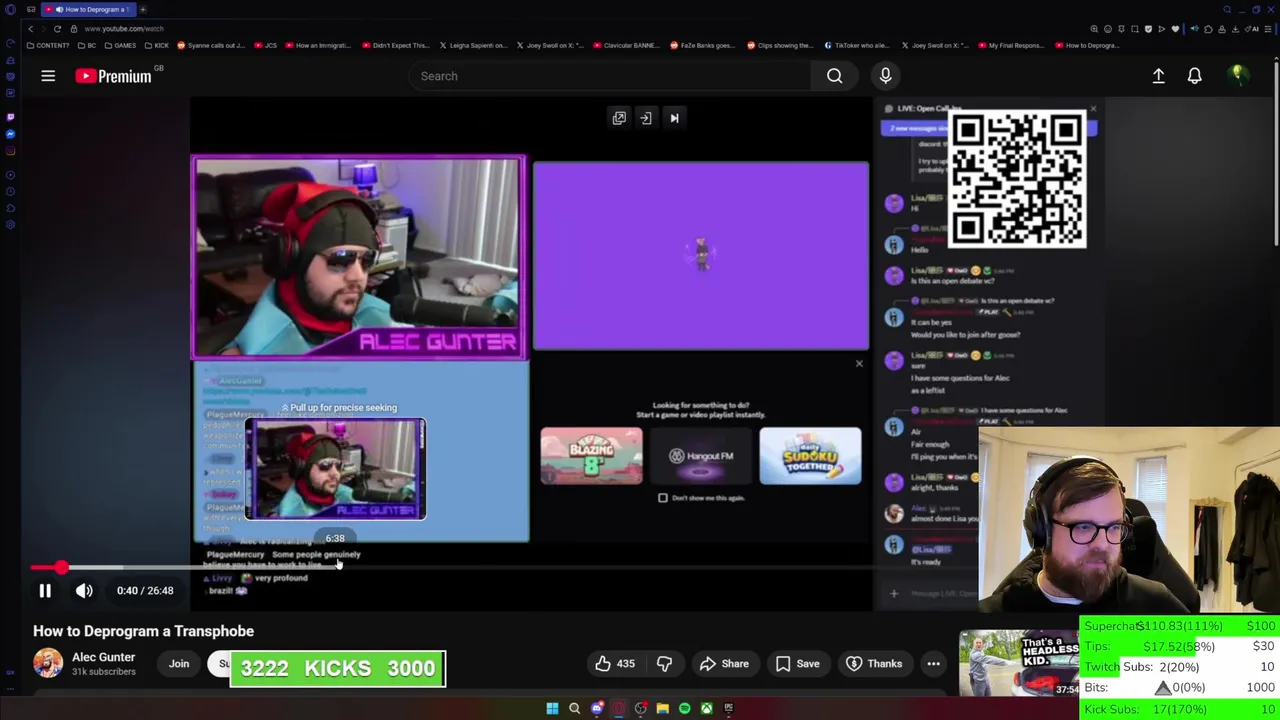The height and width of the screenshot is (720, 1280).
Task: Go to YouTube Premium home logo
Action: [114, 76]
